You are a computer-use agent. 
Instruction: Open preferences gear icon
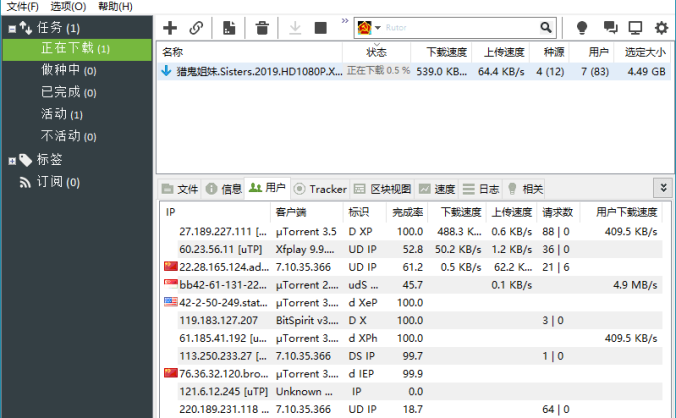(x=661, y=28)
